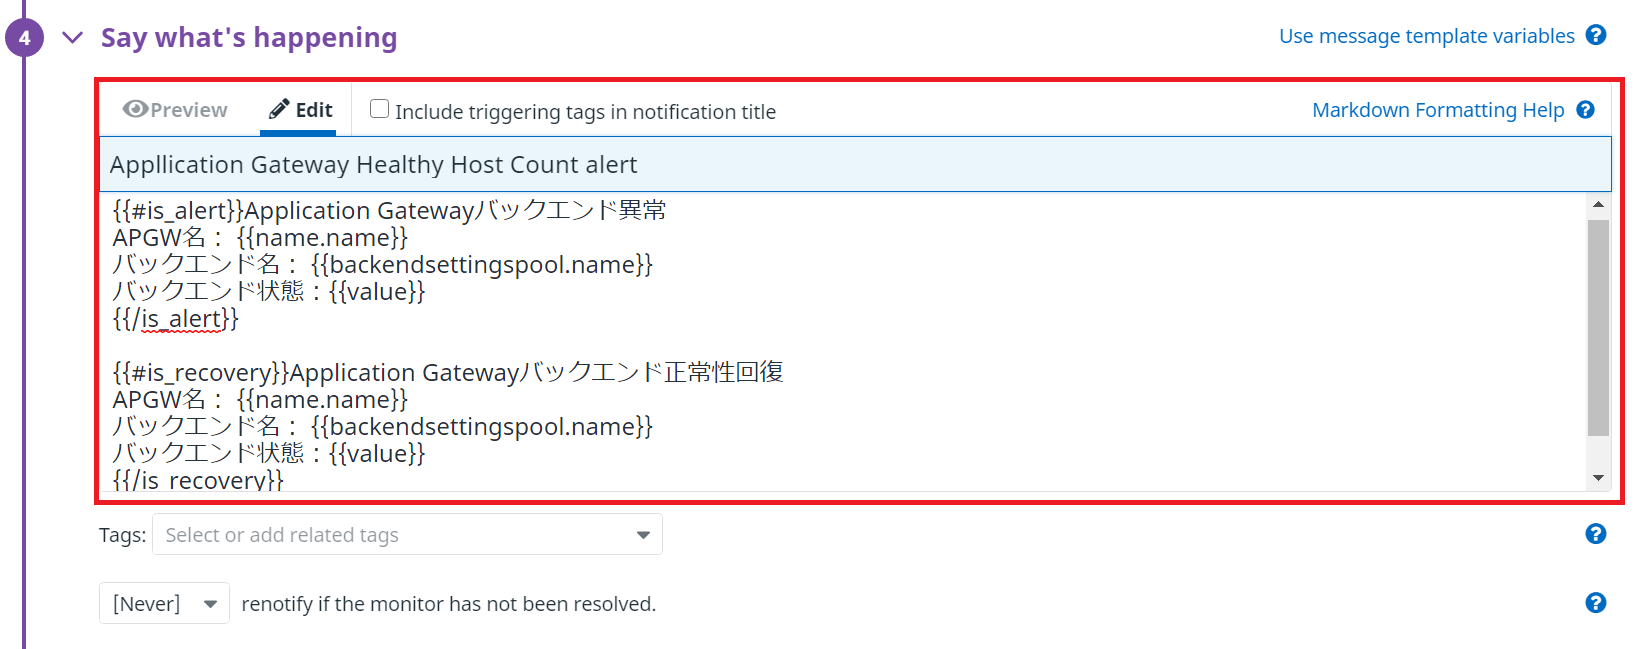The height and width of the screenshot is (649, 1636).
Task: Click the eye icon on Preview tab
Action: pos(135,109)
